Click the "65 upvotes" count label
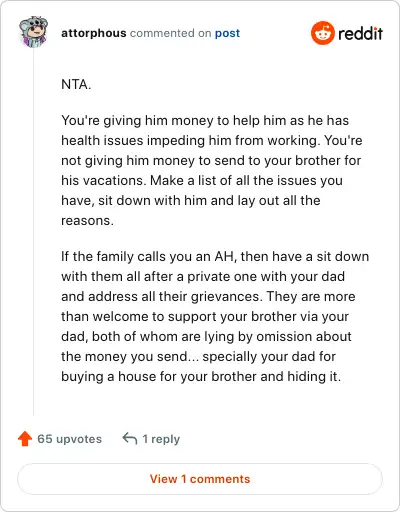Viewport: 400px width, 512px height. click(x=69, y=439)
